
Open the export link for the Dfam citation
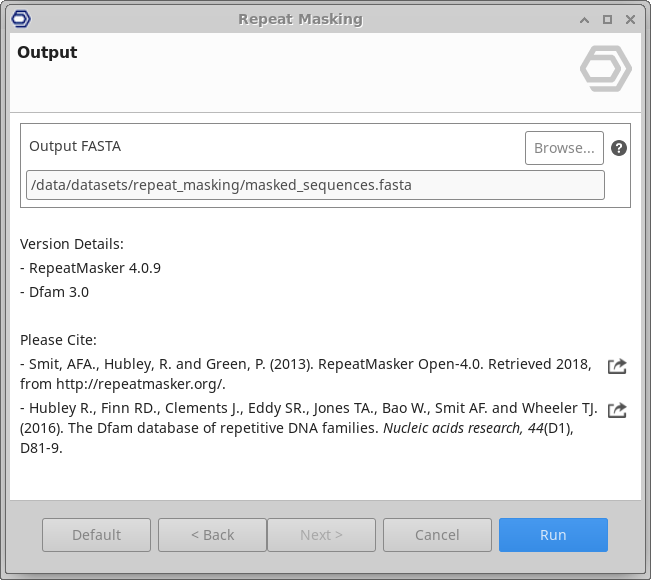pyautogui.click(x=617, y=410)
